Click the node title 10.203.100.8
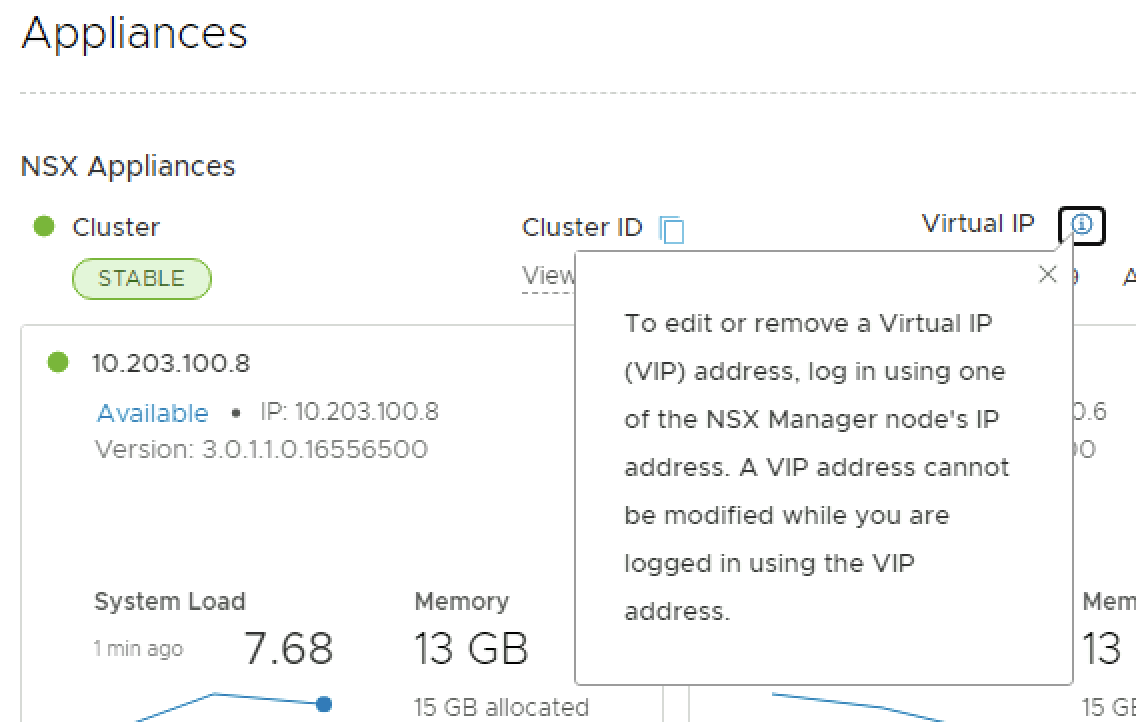1136x722 pixels. tap(170, 363)
